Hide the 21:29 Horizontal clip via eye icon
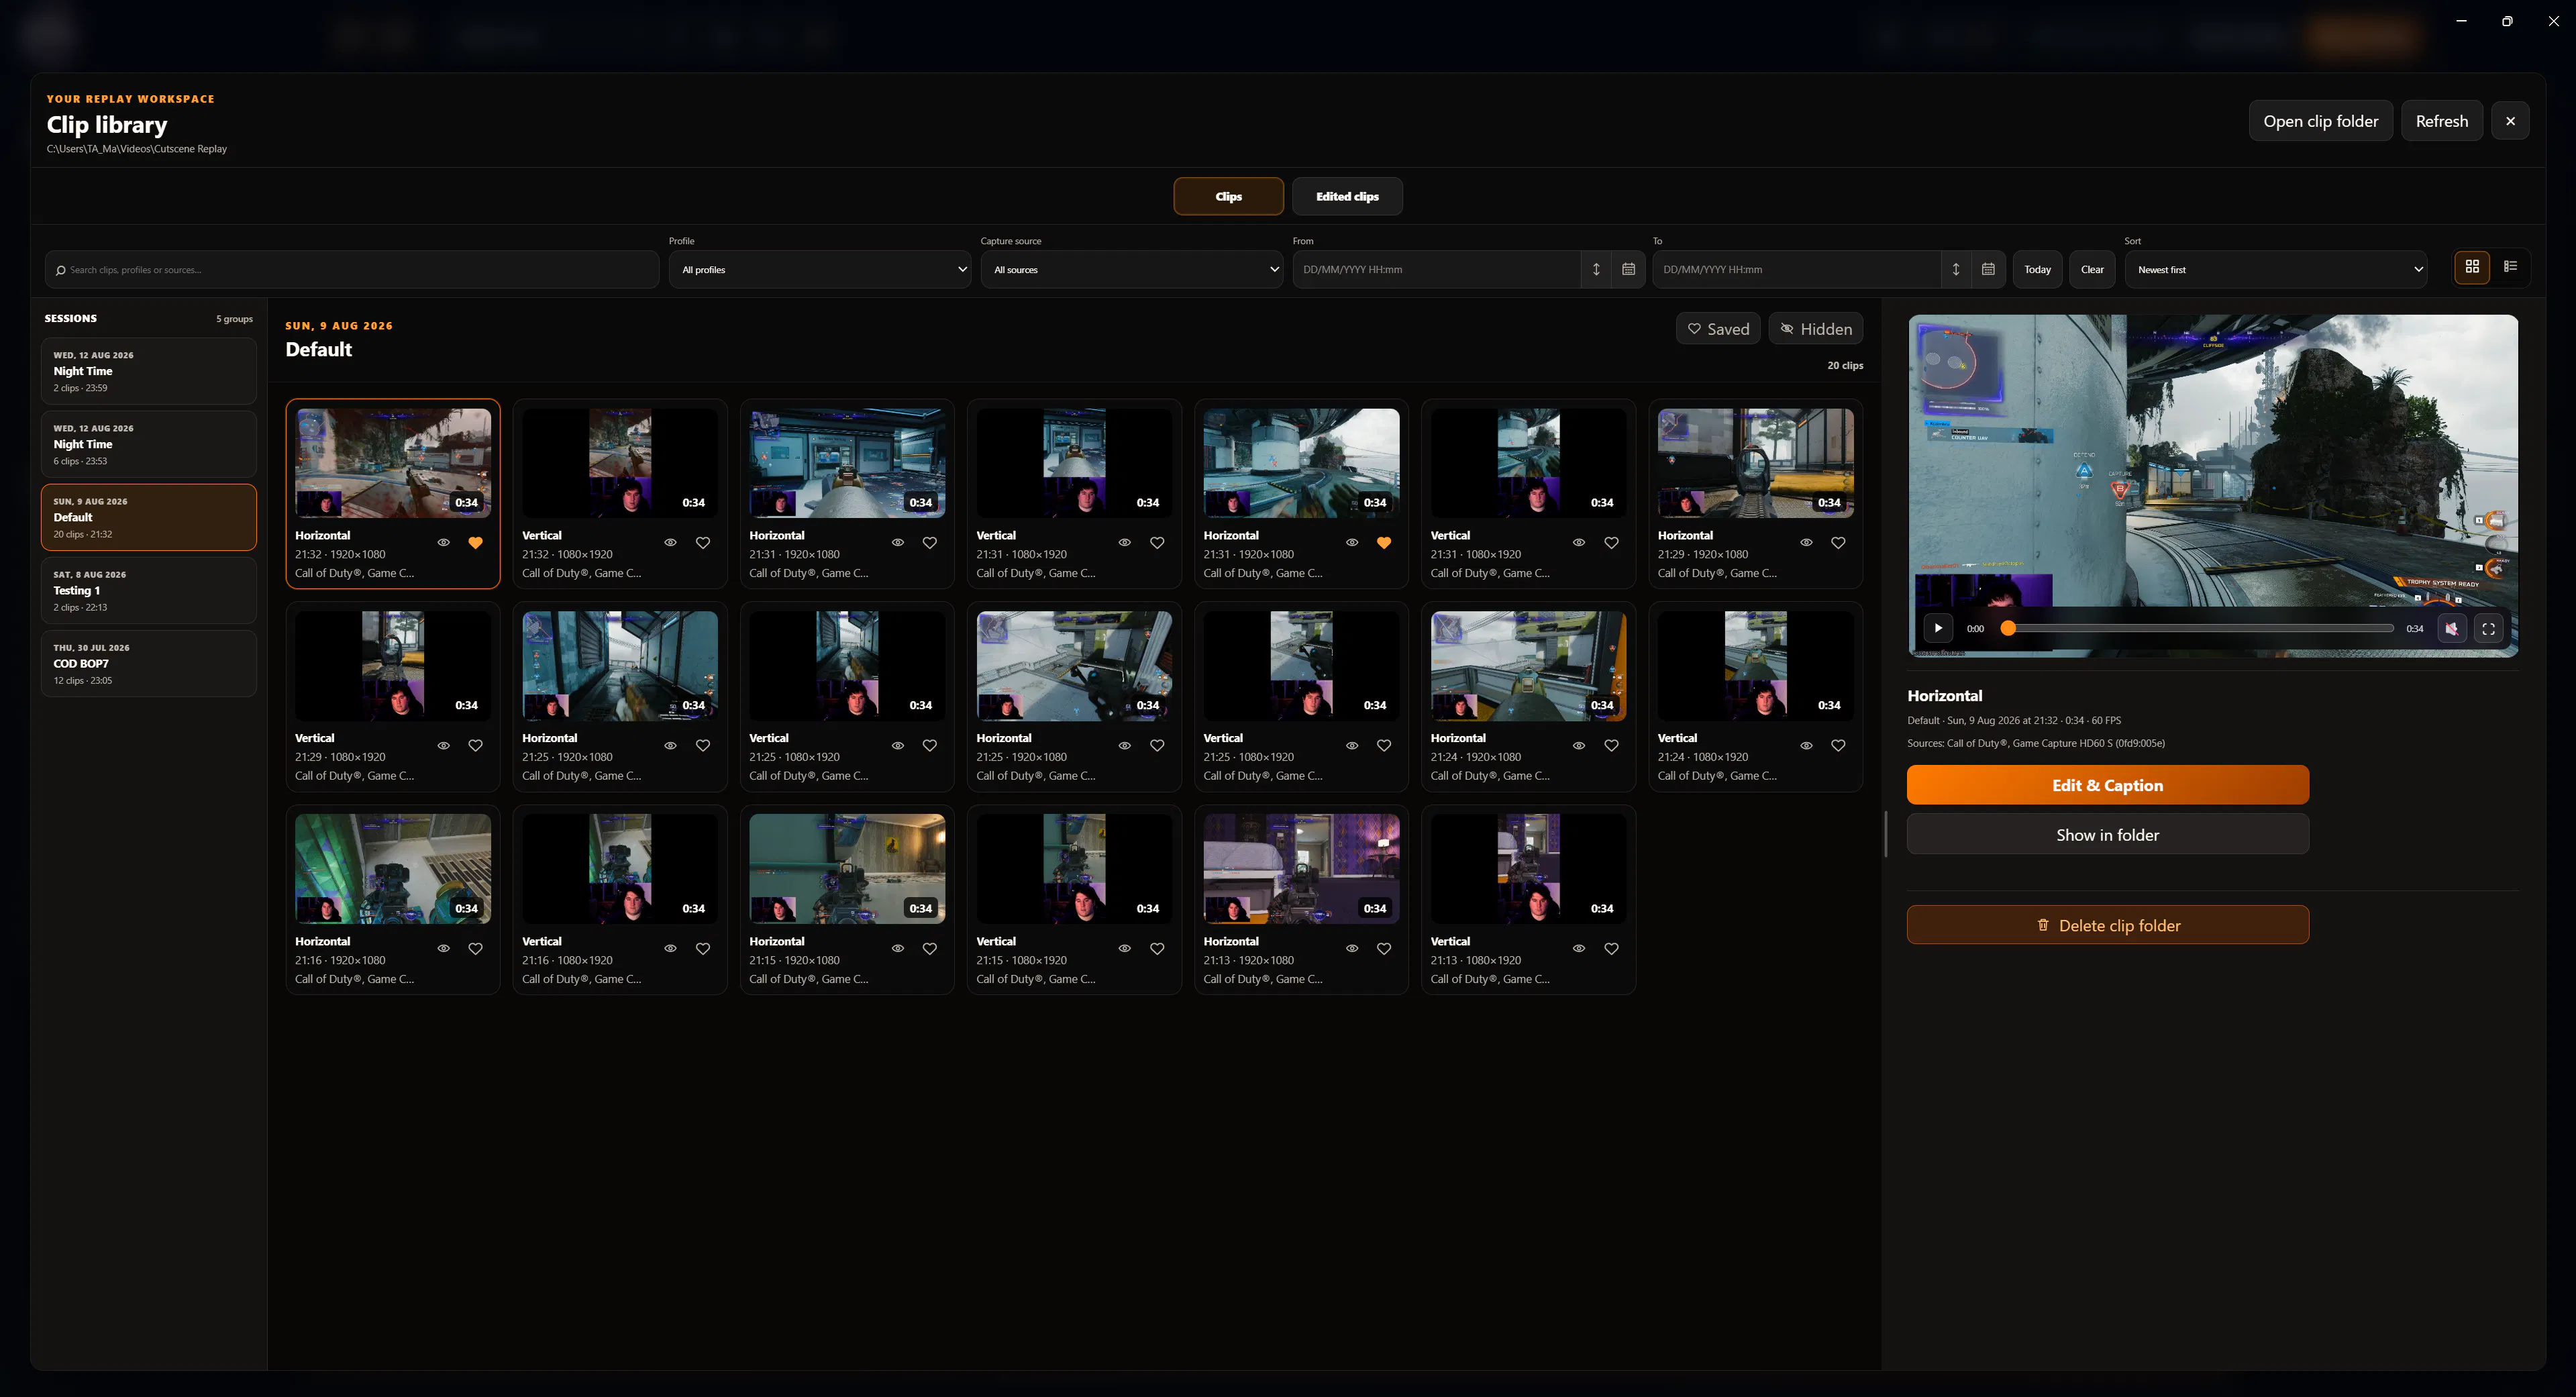2576x1397 pixels. coord(1806,543)
